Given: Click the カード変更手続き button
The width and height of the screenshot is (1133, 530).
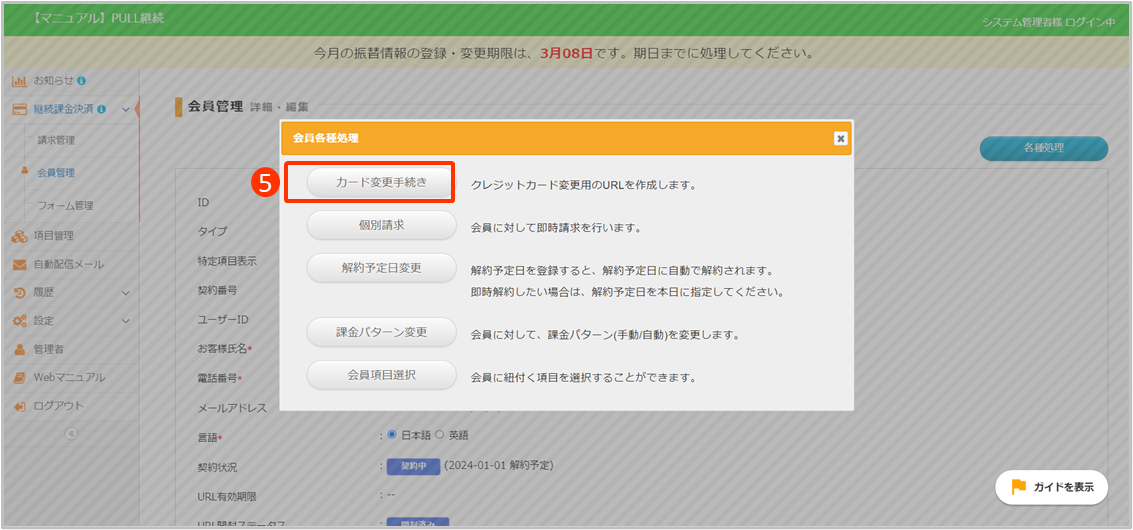Looking at the screenshot, I should [x=381, y=182].
